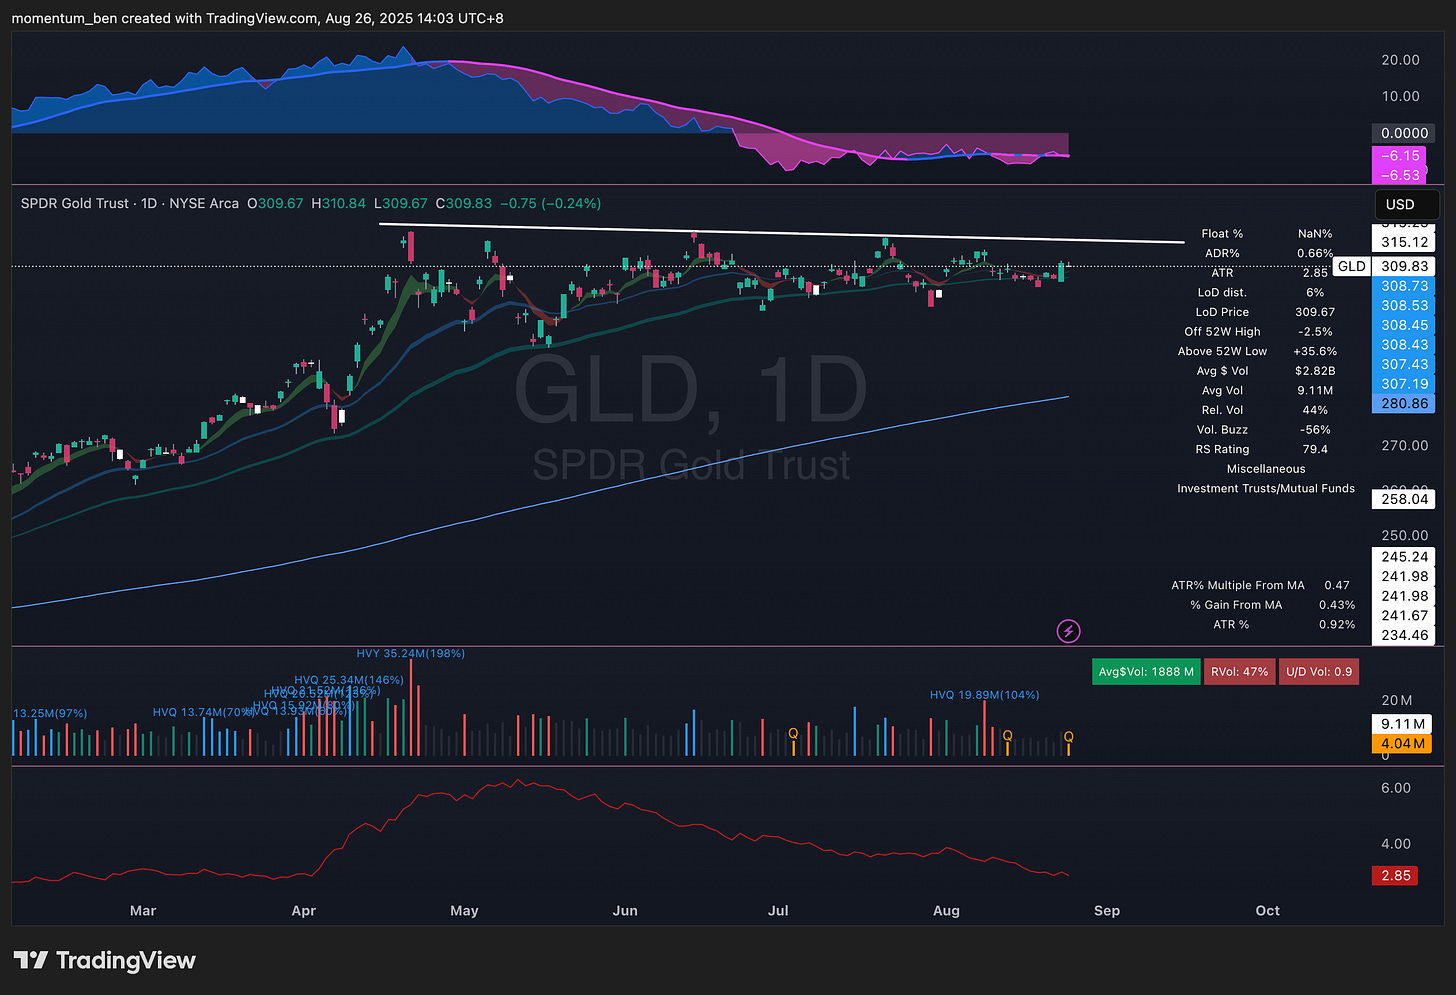Click the HVQ 19.89M(104%) volume label
The image size is (1456, 995).
[x=984, y=695]
